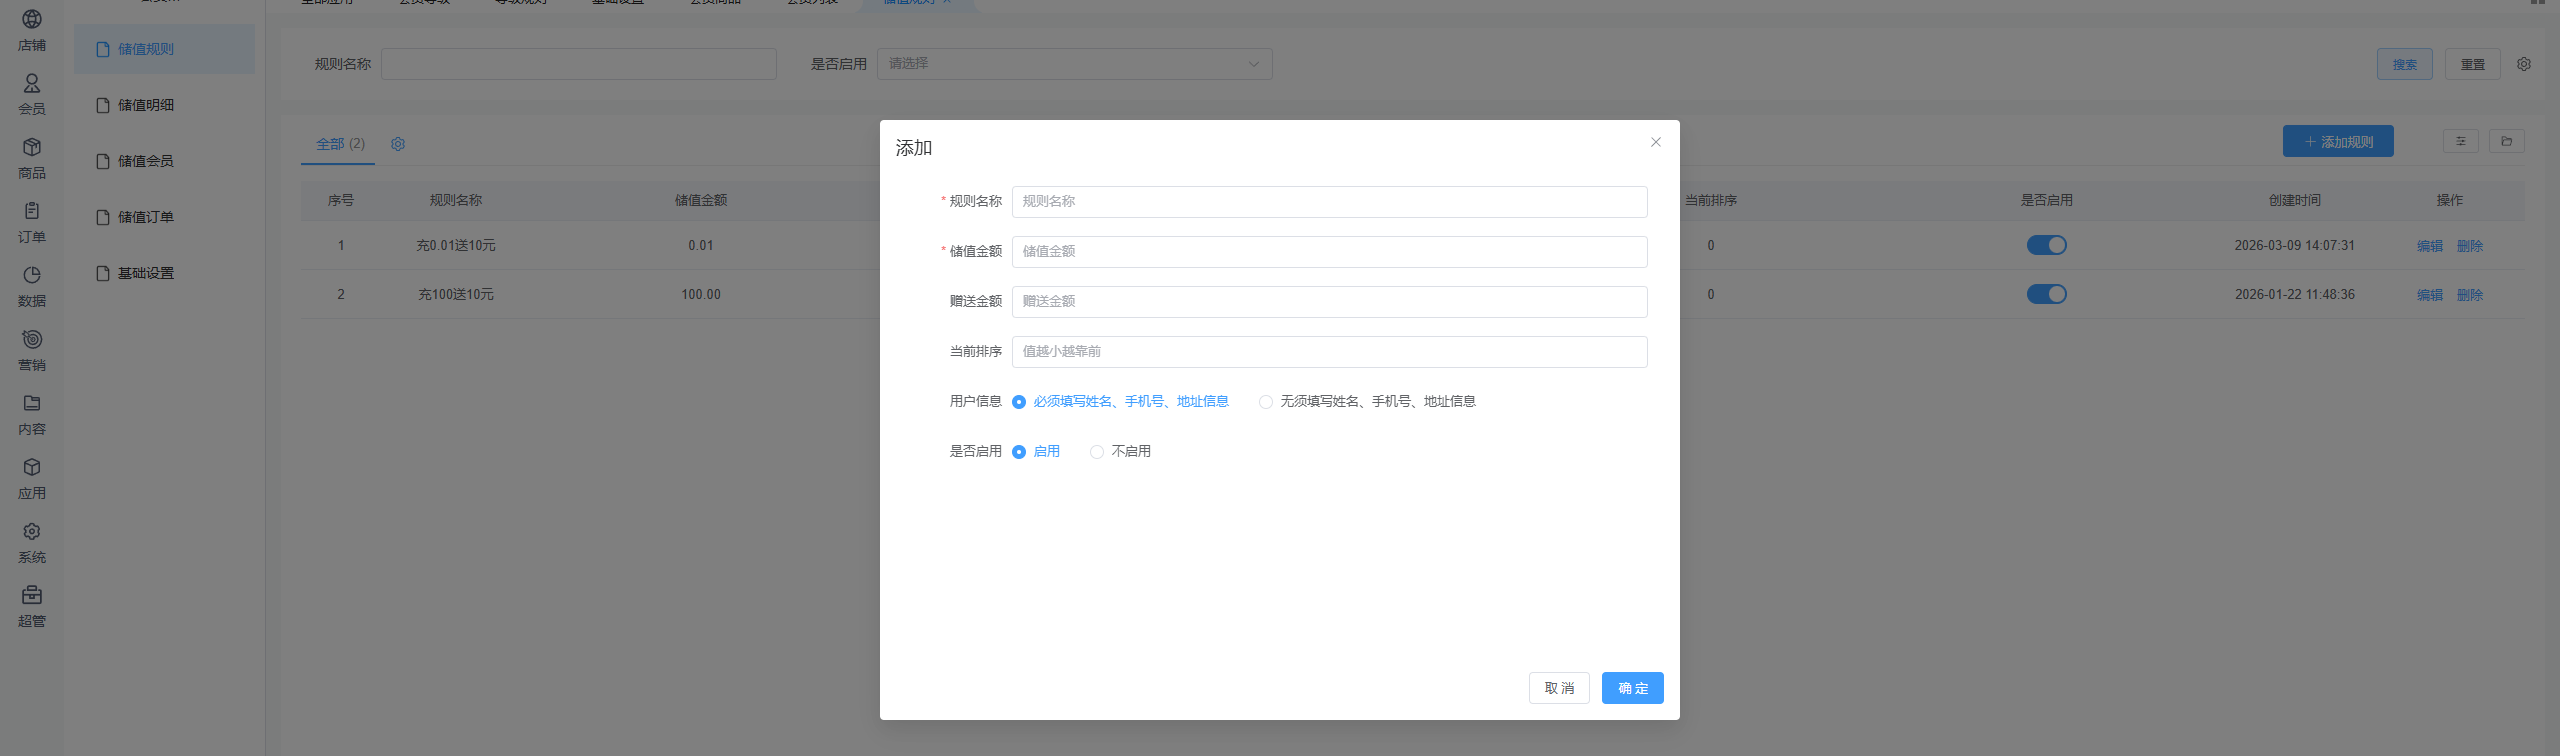Click 删除 for the 2026-01-22 row

click(2470, 295)
